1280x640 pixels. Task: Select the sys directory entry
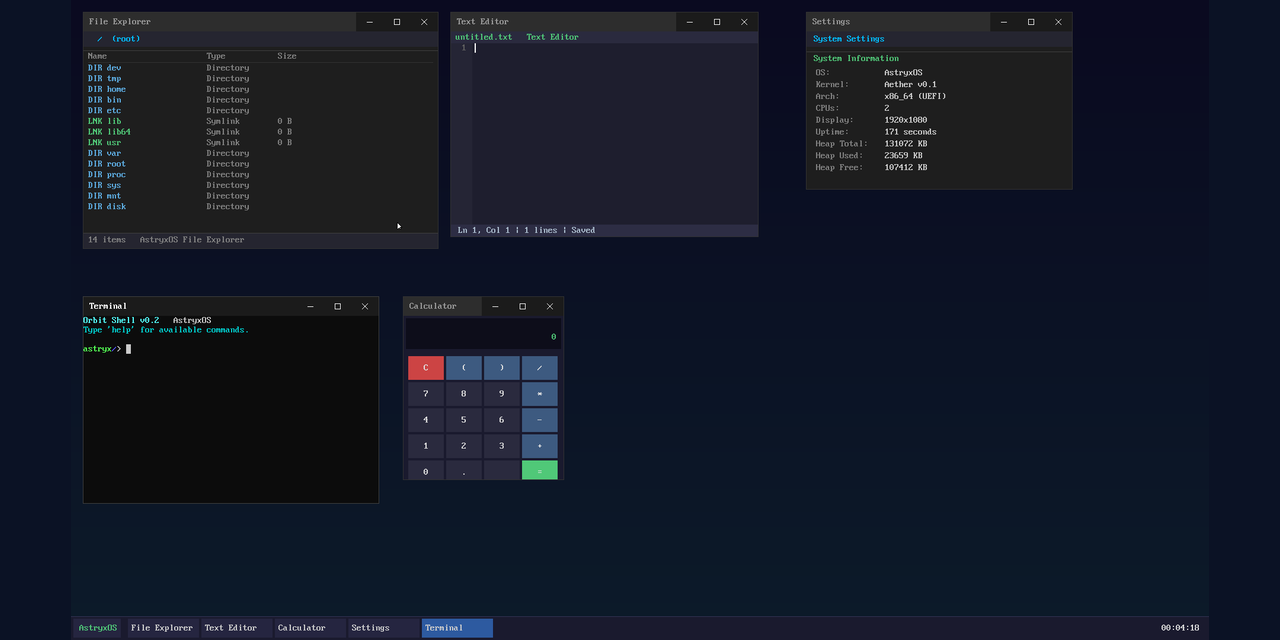pyautogui.click(x=260, y=185)
